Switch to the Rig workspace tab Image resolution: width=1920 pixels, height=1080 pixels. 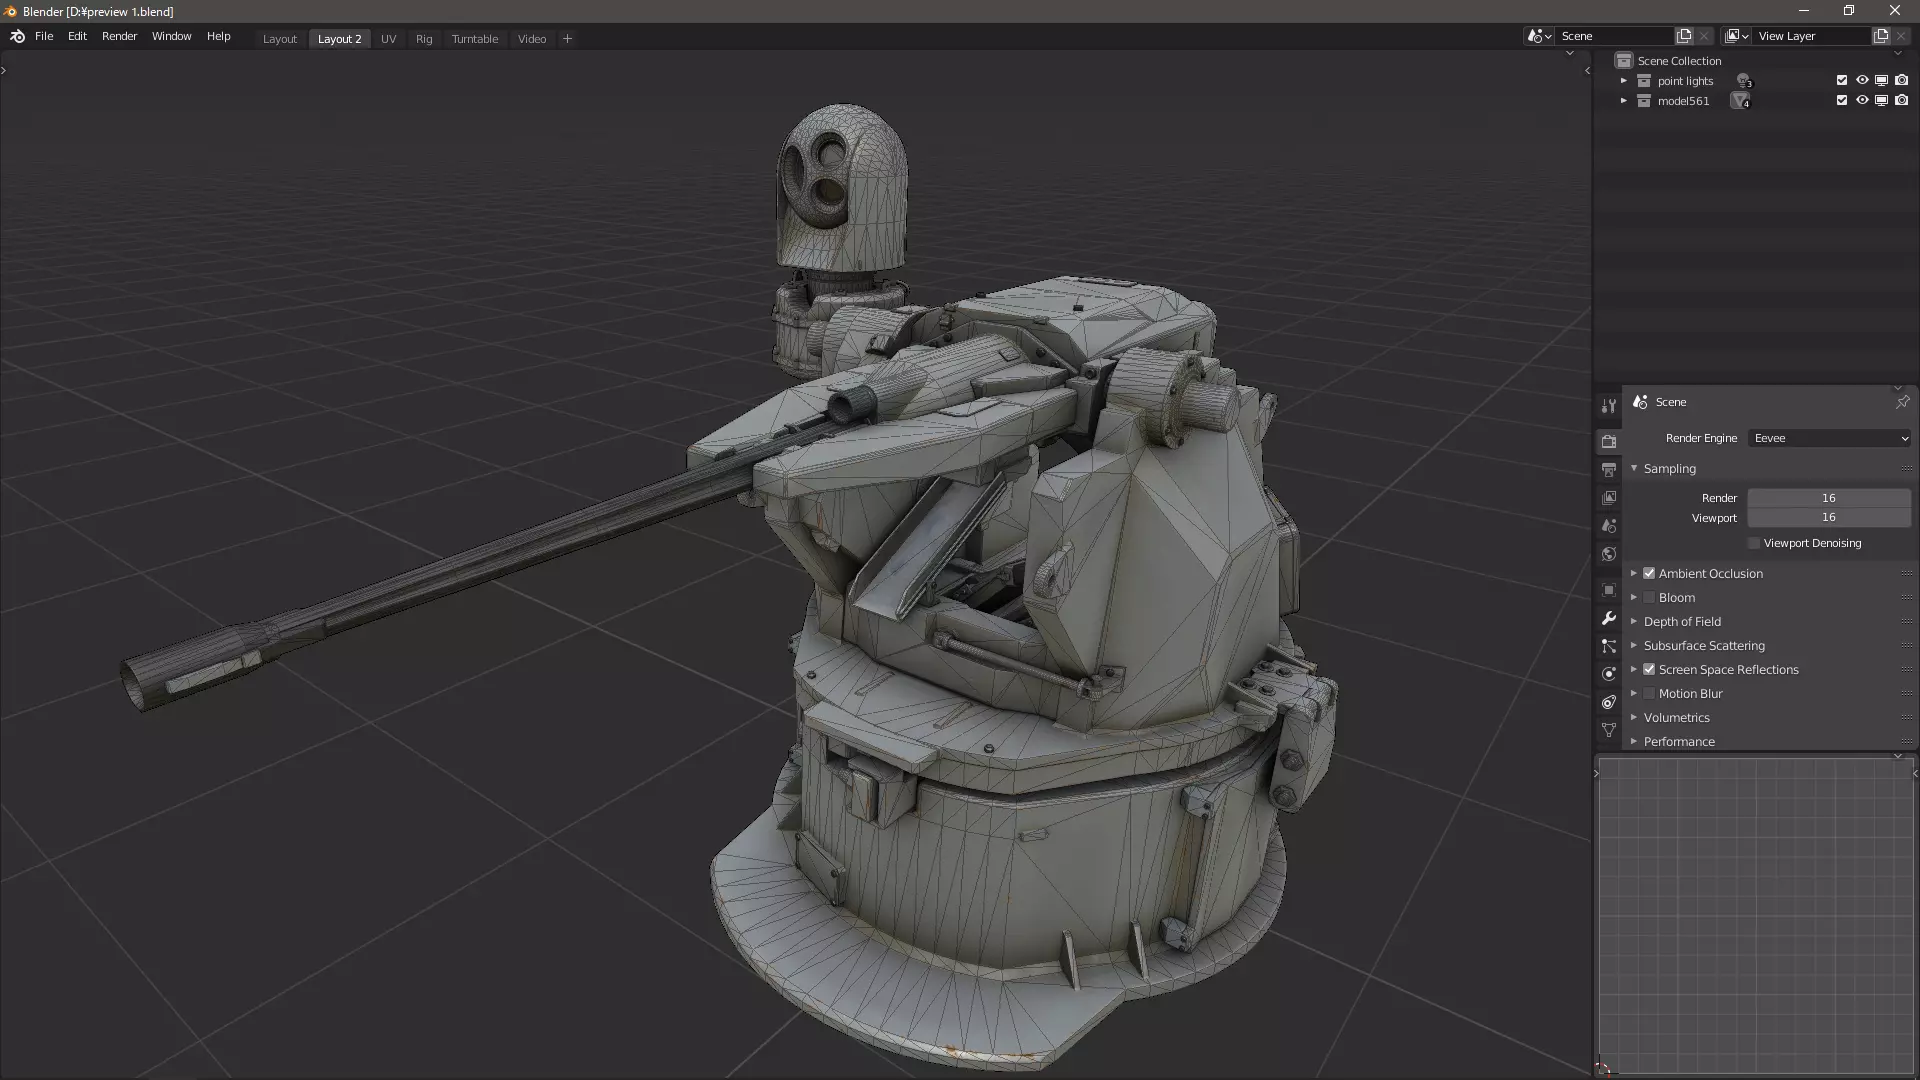[424, 39]
